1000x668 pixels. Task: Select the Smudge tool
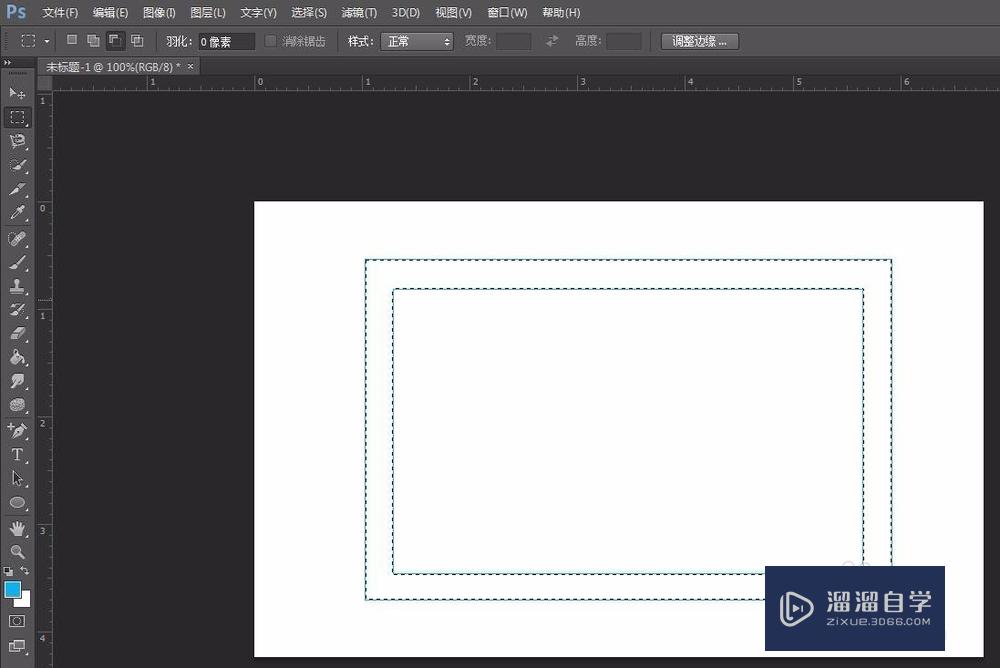[17, 382]
